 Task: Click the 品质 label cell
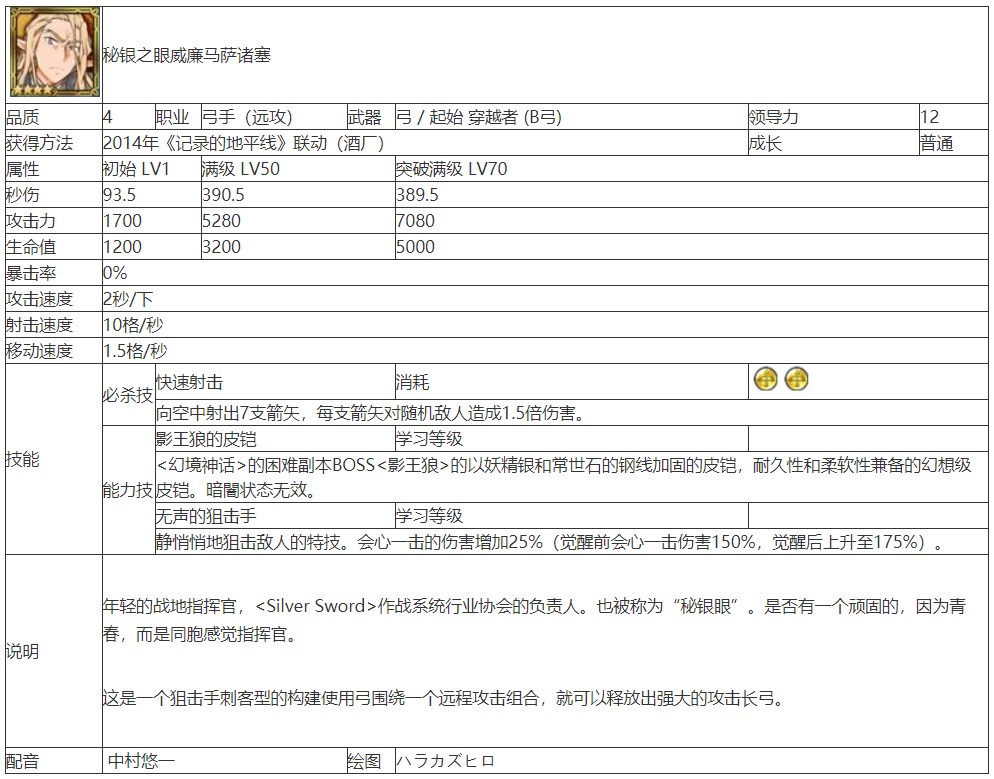click(x=54, y=117)
